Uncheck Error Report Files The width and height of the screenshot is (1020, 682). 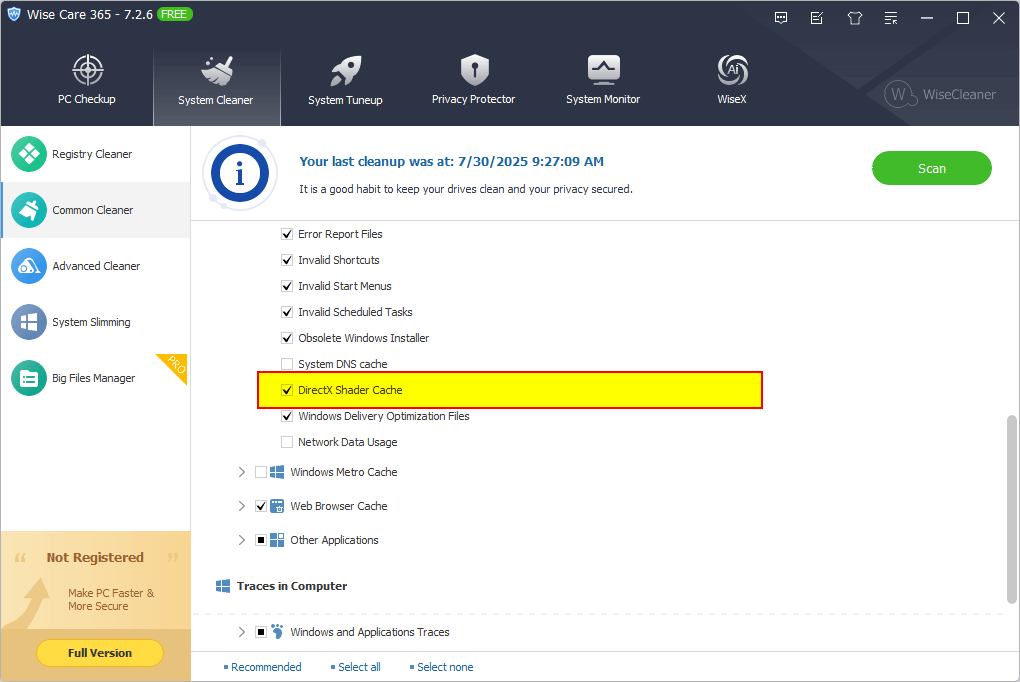(x=287, y=234)
